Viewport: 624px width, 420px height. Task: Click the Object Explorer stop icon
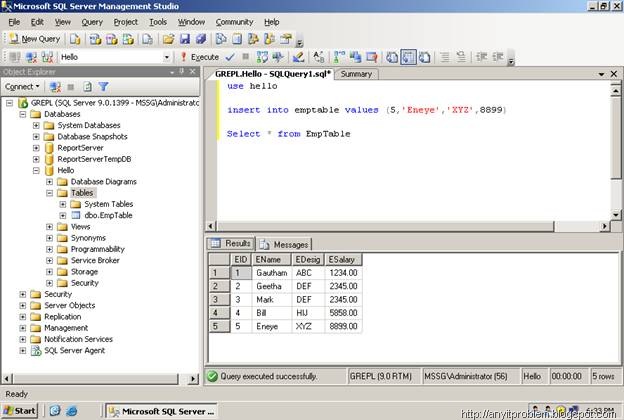click(x=71, y=86)
